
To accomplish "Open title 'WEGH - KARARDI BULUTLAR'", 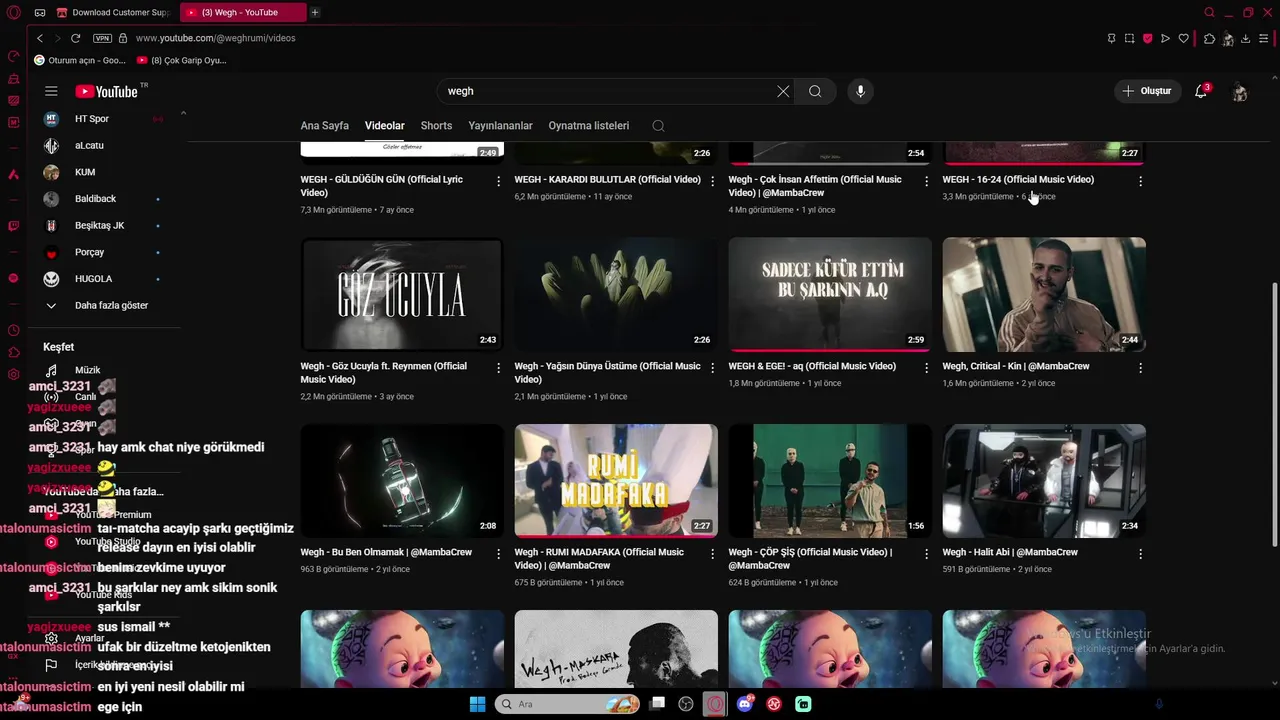I will tap(608, 180).
